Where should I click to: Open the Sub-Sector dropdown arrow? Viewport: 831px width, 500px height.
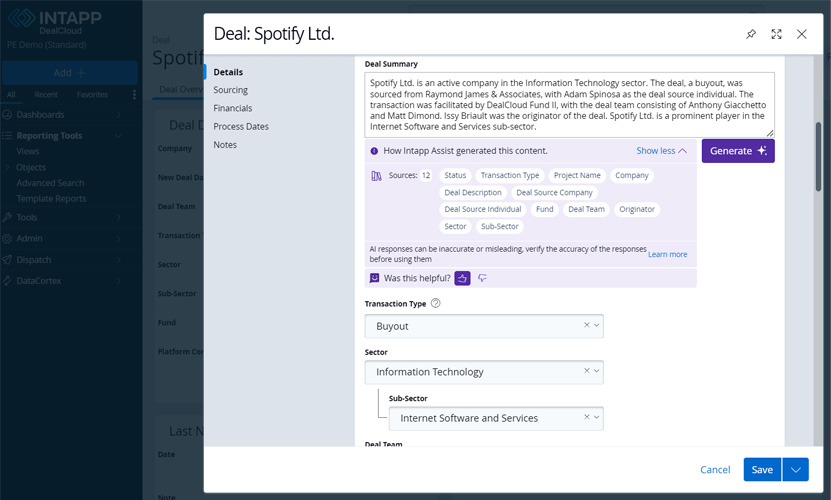[x=597, y=417]
